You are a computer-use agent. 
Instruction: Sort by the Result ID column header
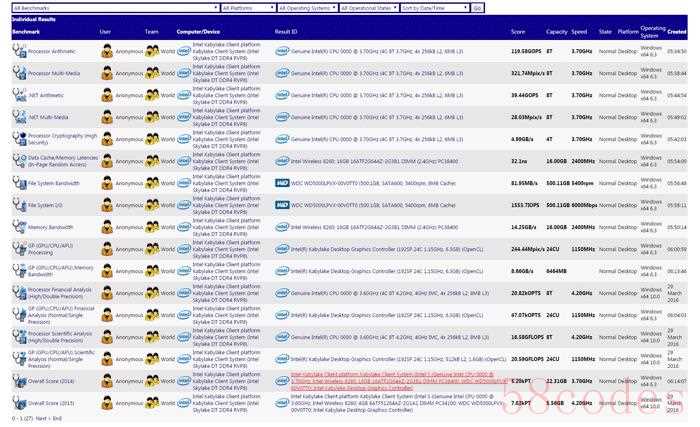(286, 32)
